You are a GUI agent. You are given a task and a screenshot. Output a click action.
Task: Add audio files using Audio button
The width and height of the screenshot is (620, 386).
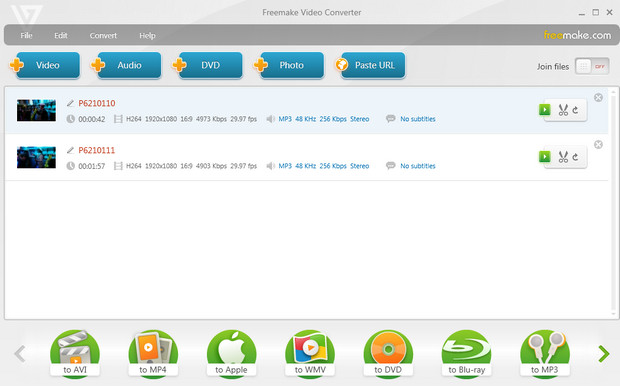coord(127,65)
